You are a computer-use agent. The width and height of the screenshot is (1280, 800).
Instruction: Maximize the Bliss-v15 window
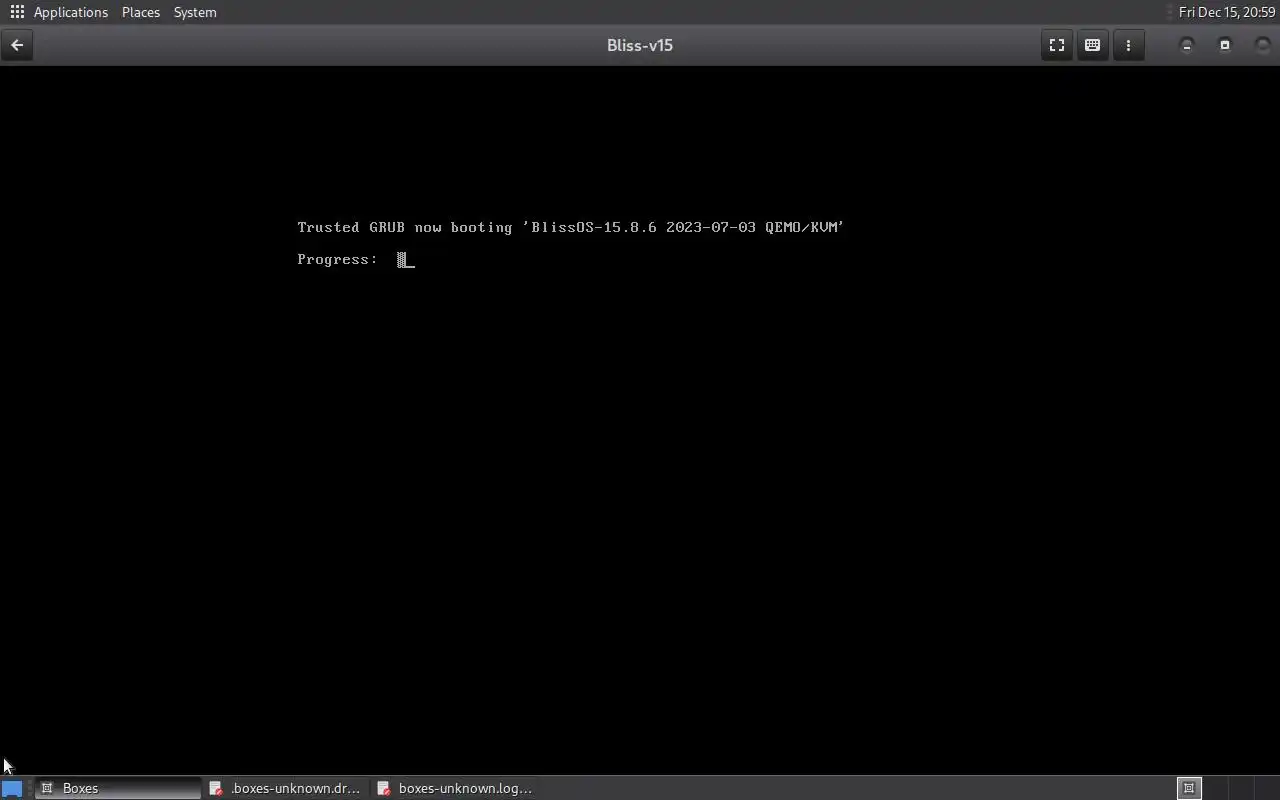(x=1225, y=45)
